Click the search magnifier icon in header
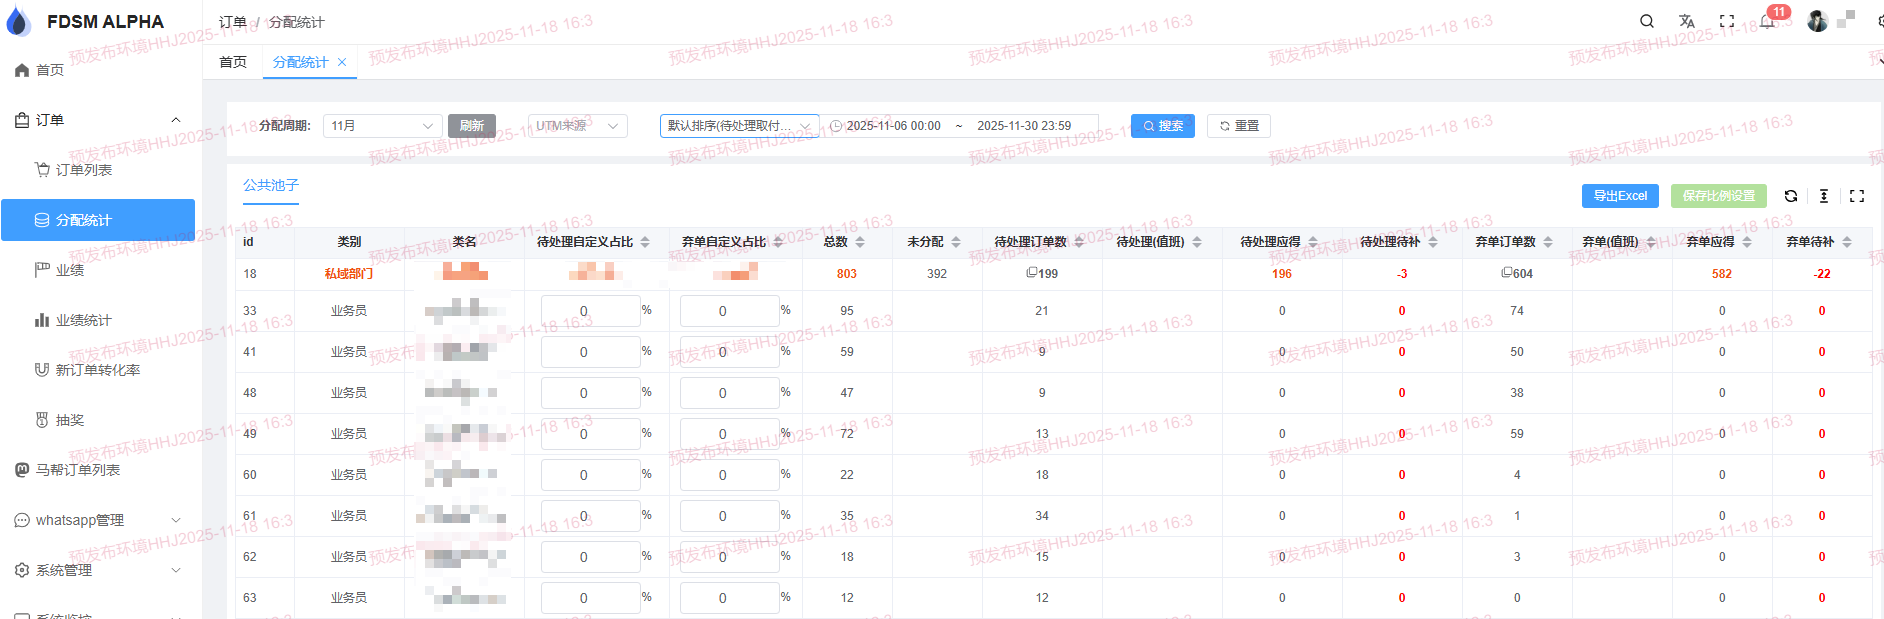This screenshot has width=1884, height=619. click(x=1646, y=21)
